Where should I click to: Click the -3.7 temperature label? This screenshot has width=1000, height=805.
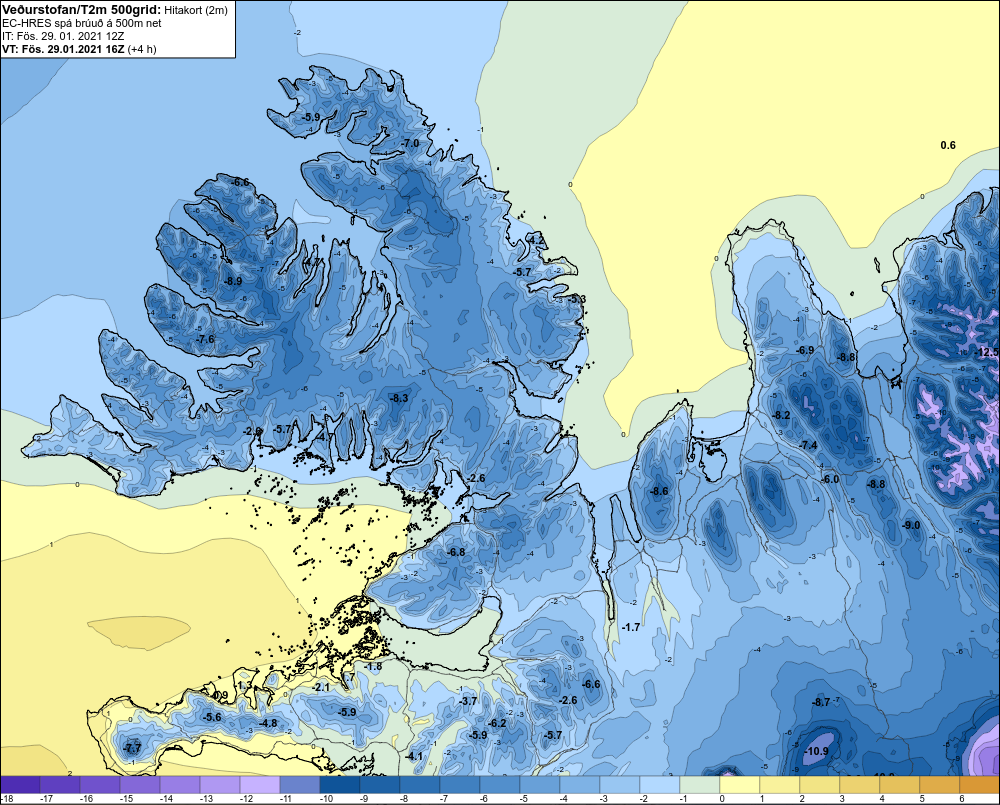(468, 701)
